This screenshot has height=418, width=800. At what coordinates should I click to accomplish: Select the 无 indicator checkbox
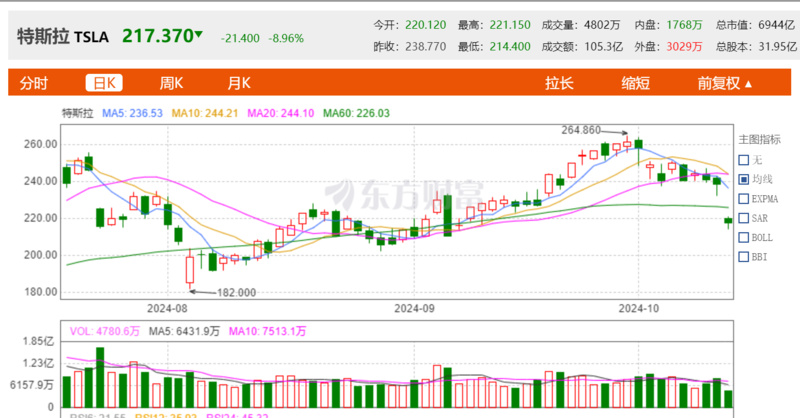(x=744, y=160)
